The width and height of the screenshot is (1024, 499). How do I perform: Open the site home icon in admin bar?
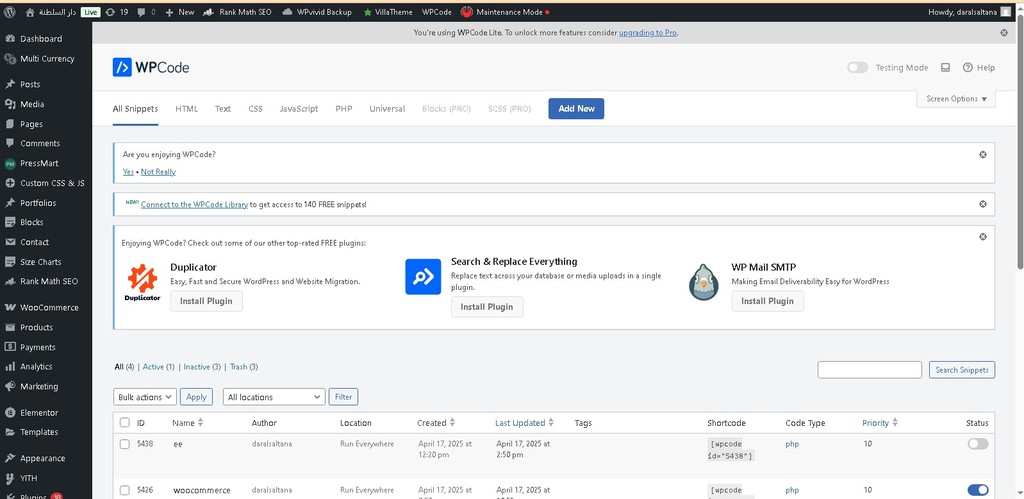30,12
